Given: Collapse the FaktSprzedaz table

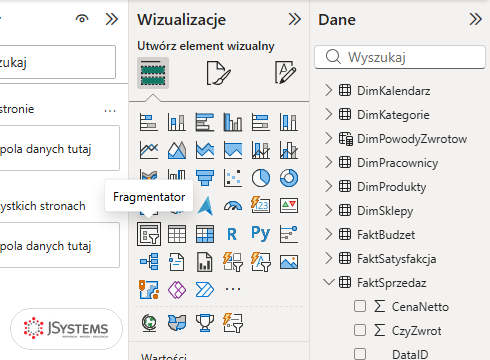Looking at the screenshot, I should click(329, 282).
